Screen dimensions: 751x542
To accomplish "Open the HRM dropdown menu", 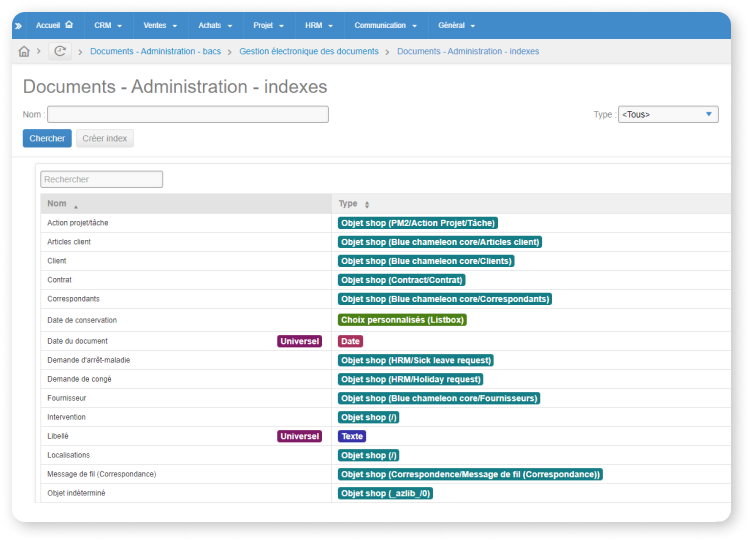I will coord(319,25).
